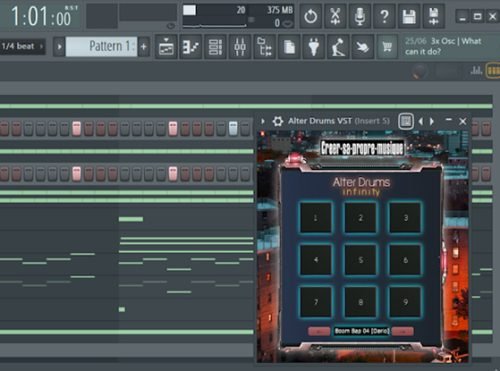Image resolution: width=500 pixels, height=371 pixels.
Task: Open the Piano roll icon
Action: click(x=191, y=47)
